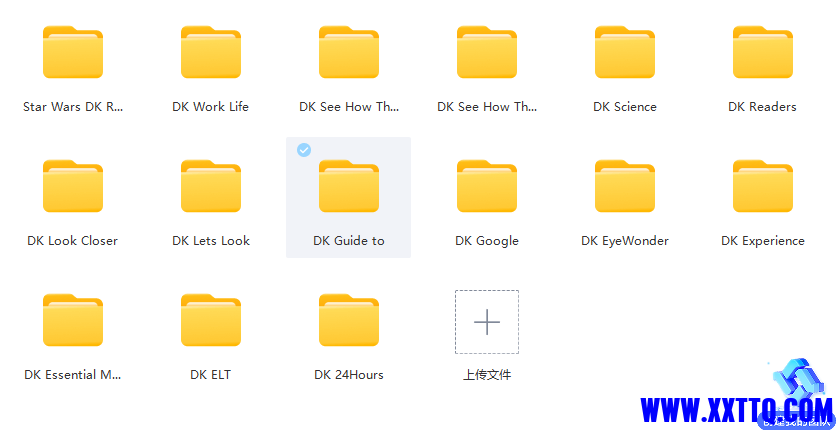Click the "DK Readers" folder name

coord(763,107)
